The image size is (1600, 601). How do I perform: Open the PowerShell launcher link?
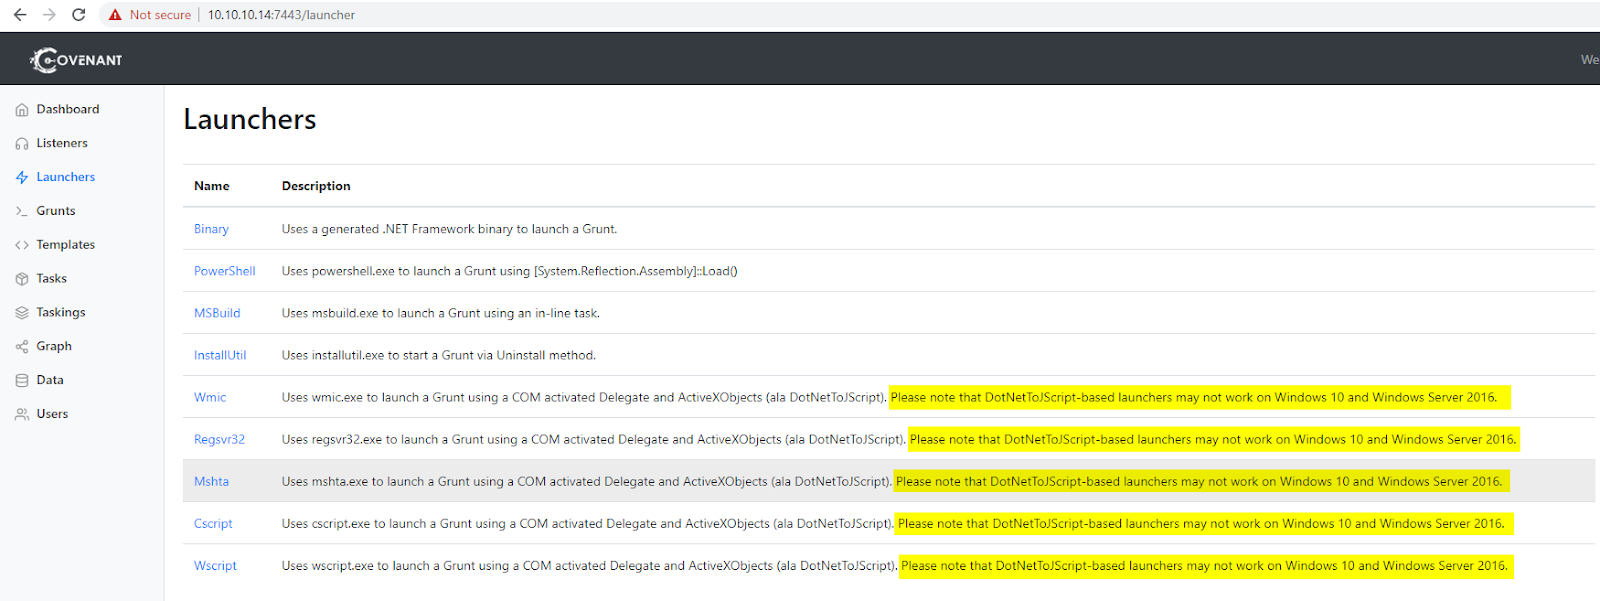tap(224, 271)
